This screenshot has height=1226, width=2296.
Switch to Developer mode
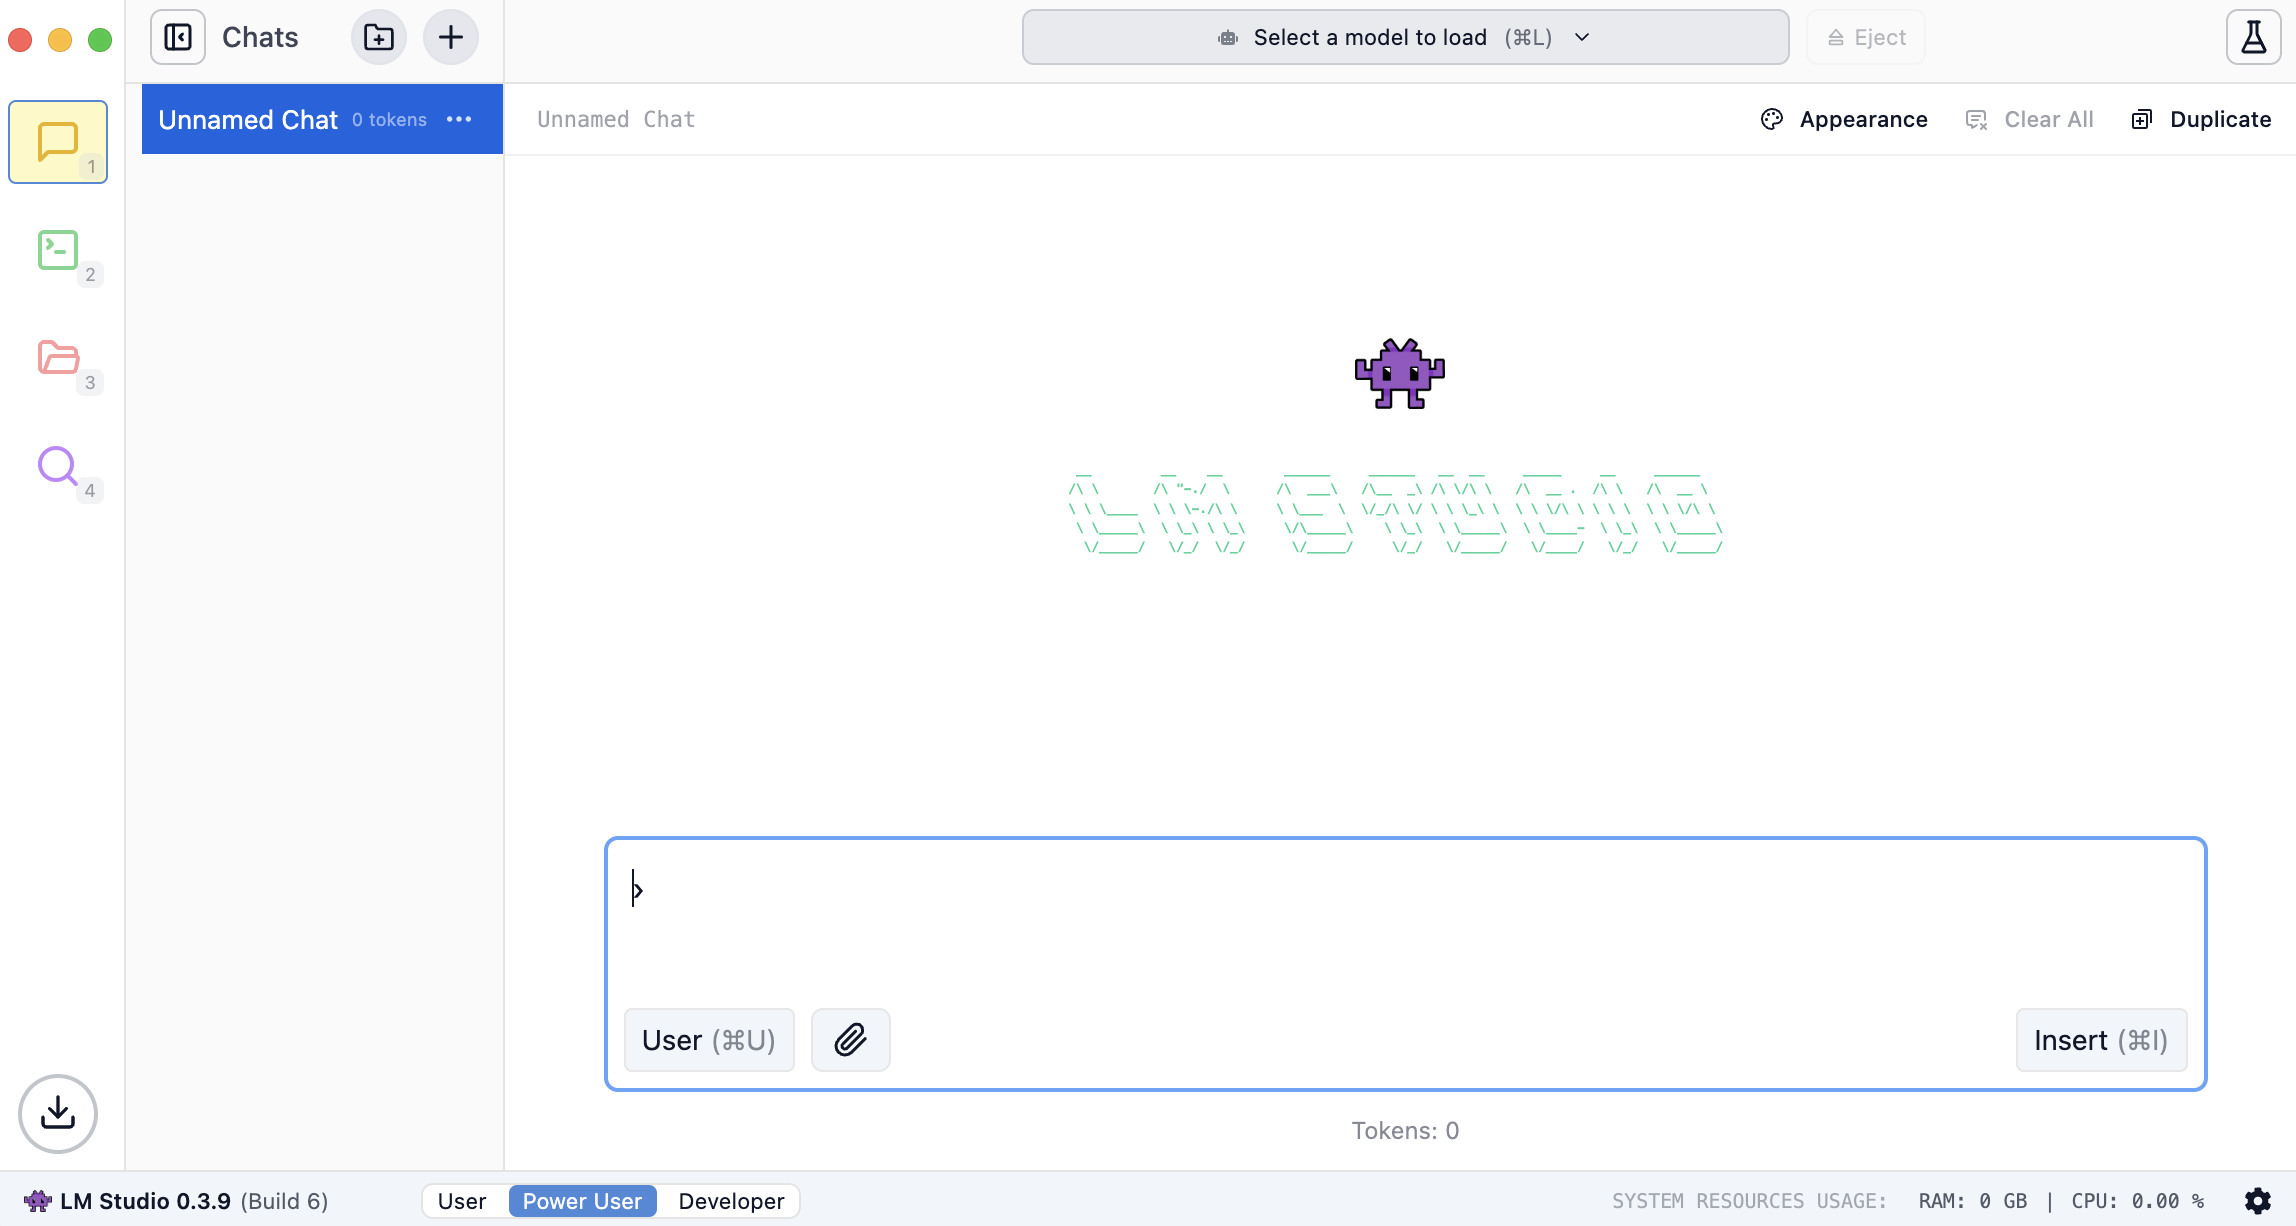tap(731, 1201)
